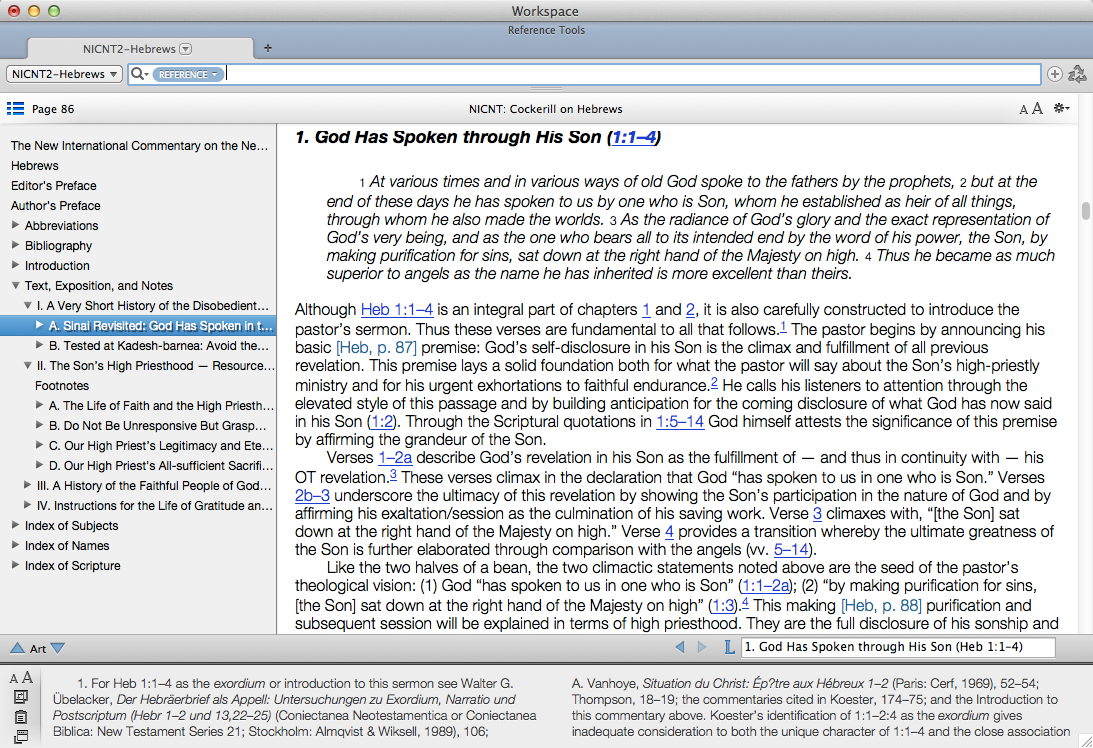Screen dimensions: 1093x748
Task: Open the NICNT2-Hebrews module dropdown
Action: tap(65, 74)
